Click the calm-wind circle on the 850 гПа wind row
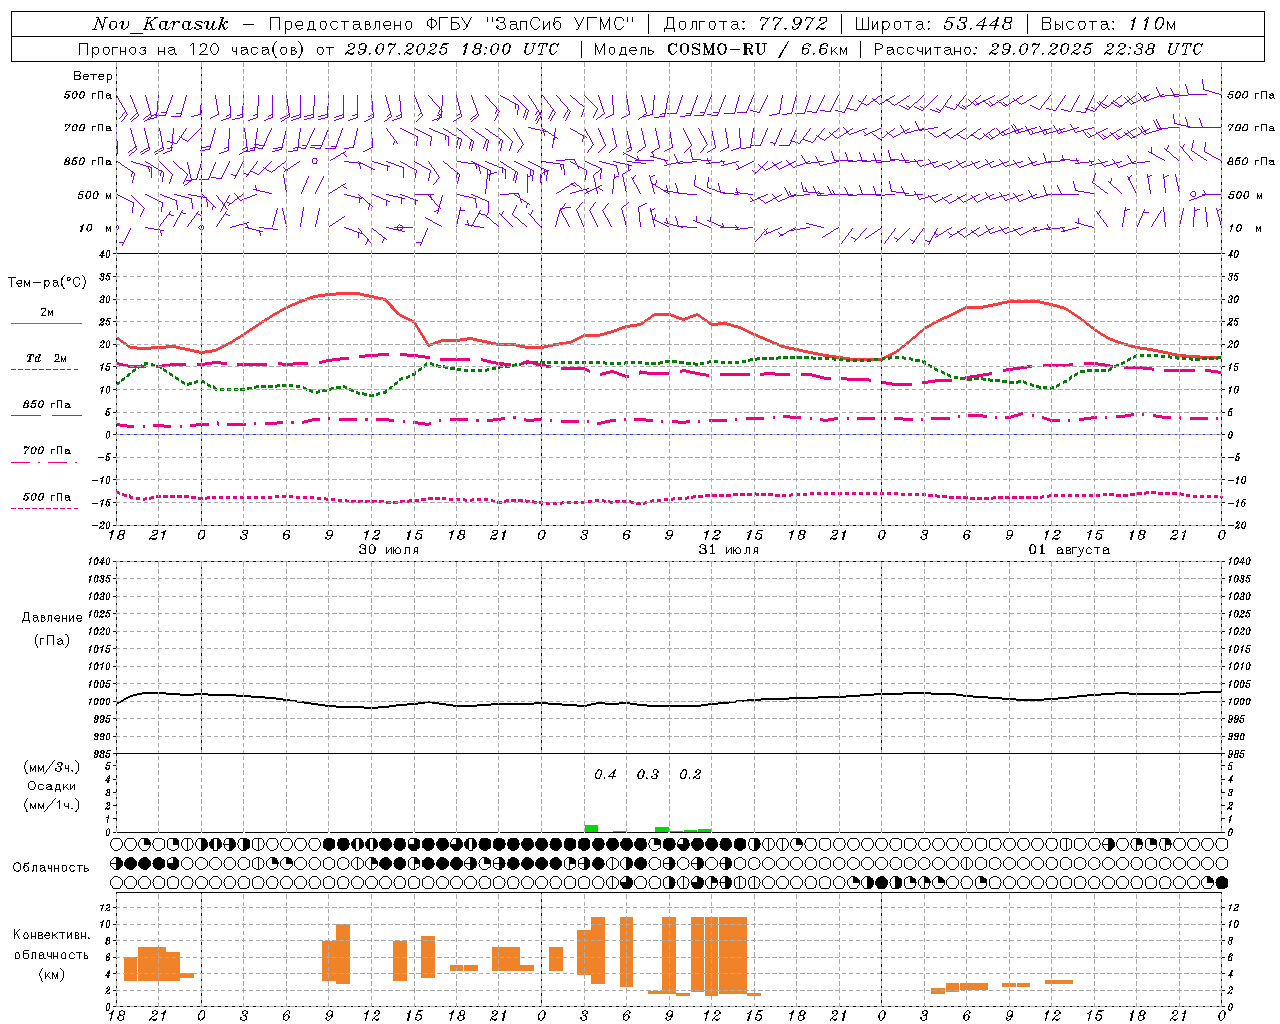The image size is (1280, 1024). [x=315, y=160]
